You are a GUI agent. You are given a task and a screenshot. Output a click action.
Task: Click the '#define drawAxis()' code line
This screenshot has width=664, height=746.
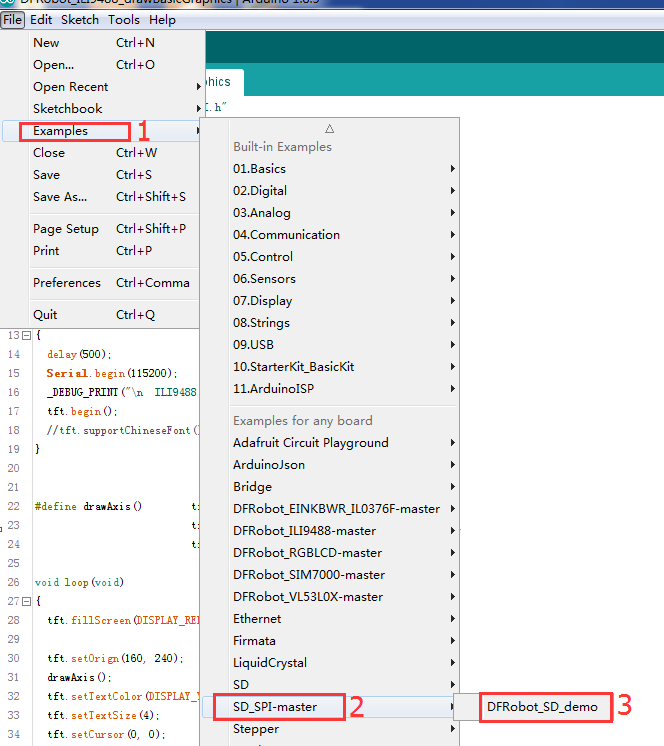tap(88, 506)
